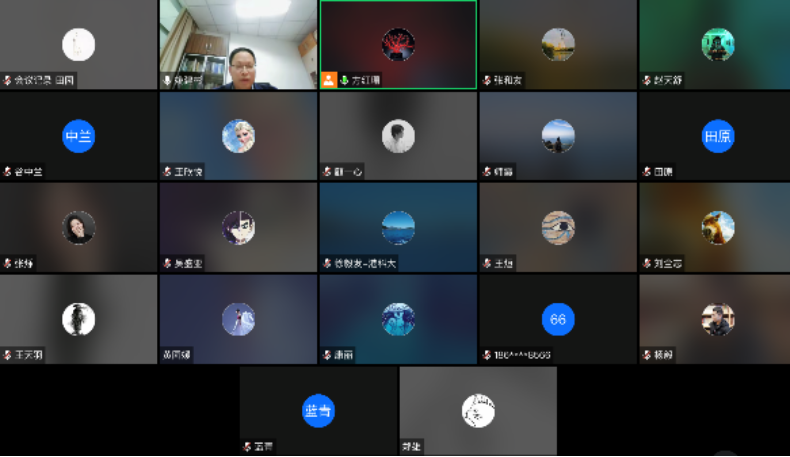The image size is (790, 457).
Task: Click the muted mic icon beside the 186 phone number
Action: [487, 355]
